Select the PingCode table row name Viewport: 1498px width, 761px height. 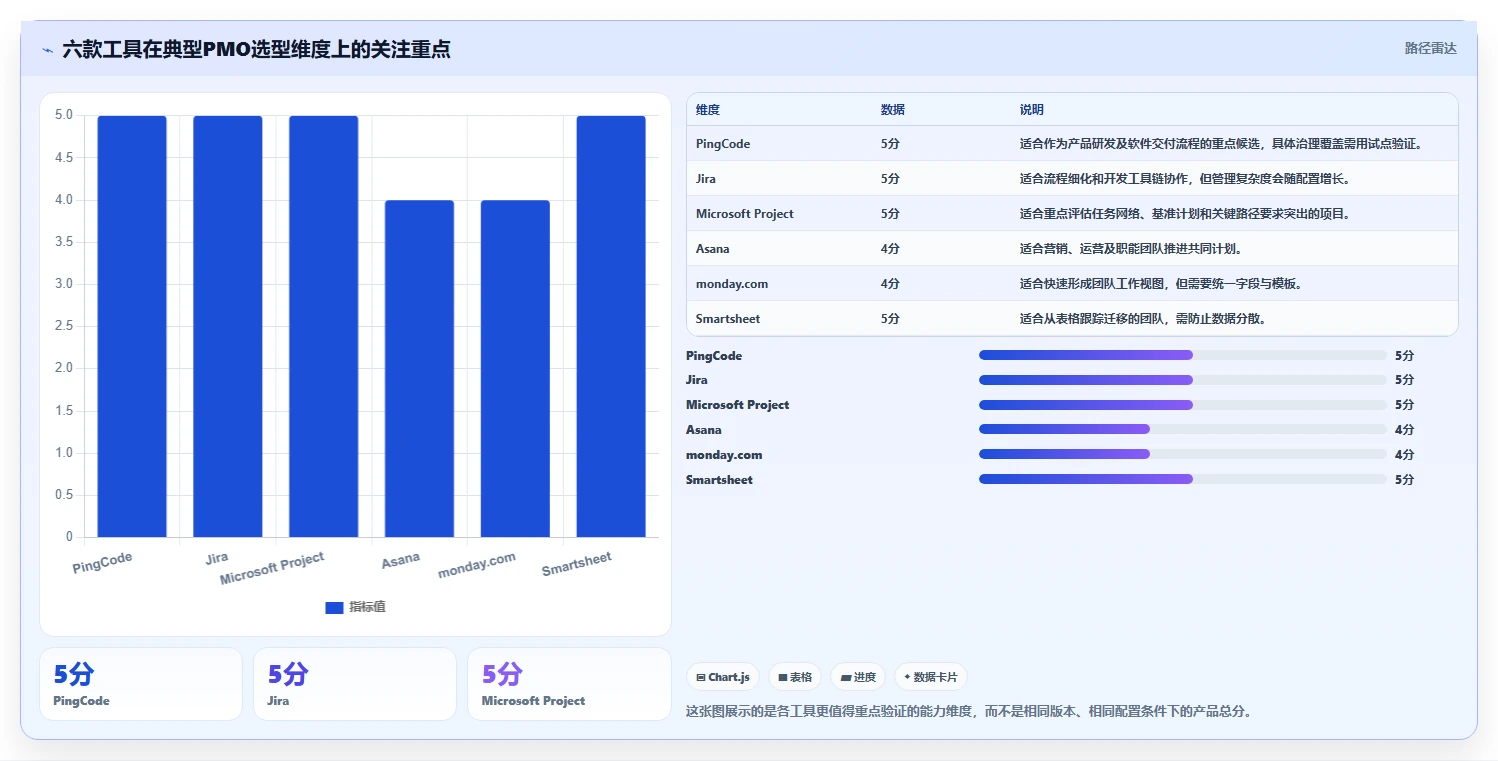tap(723, 144)
